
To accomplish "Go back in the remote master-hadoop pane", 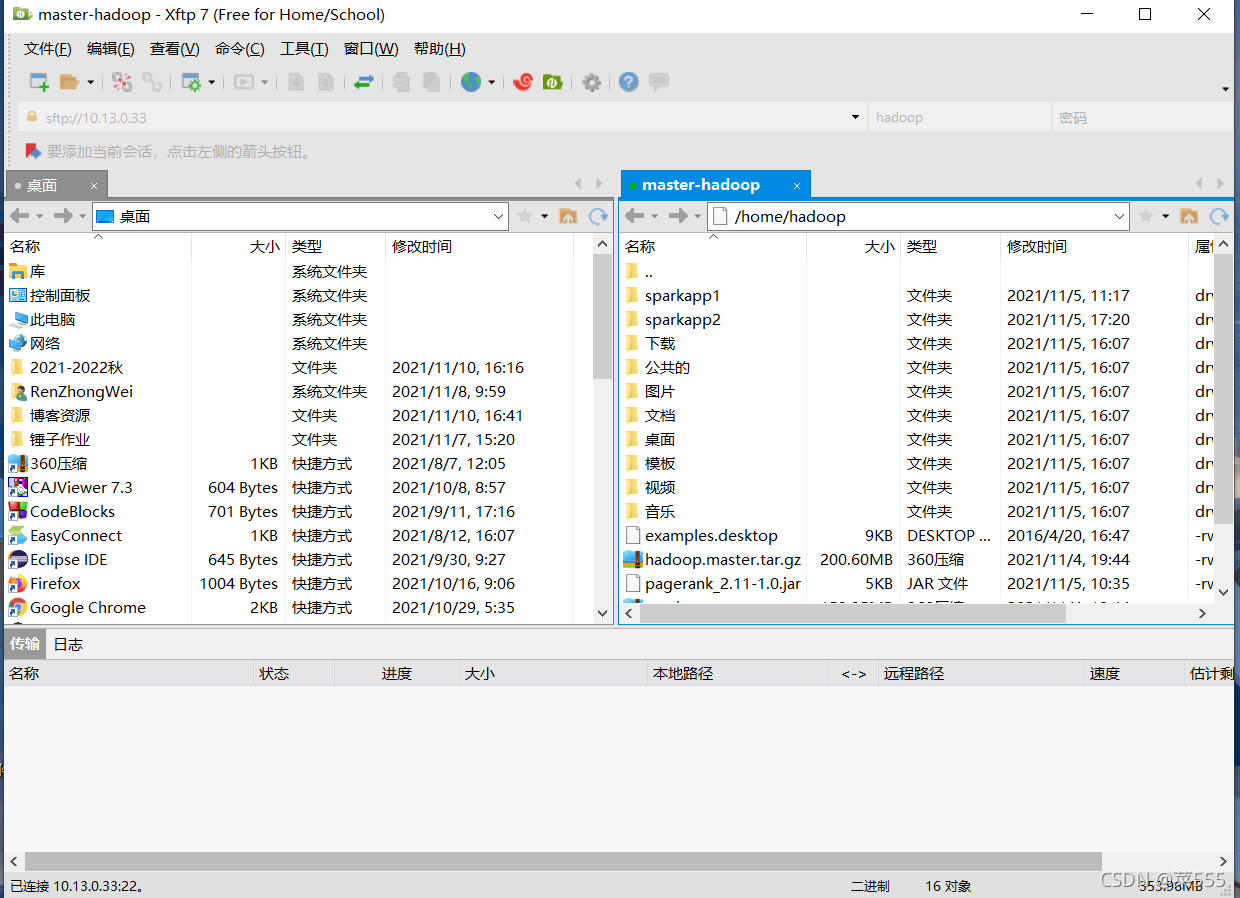I will point(634,216).
